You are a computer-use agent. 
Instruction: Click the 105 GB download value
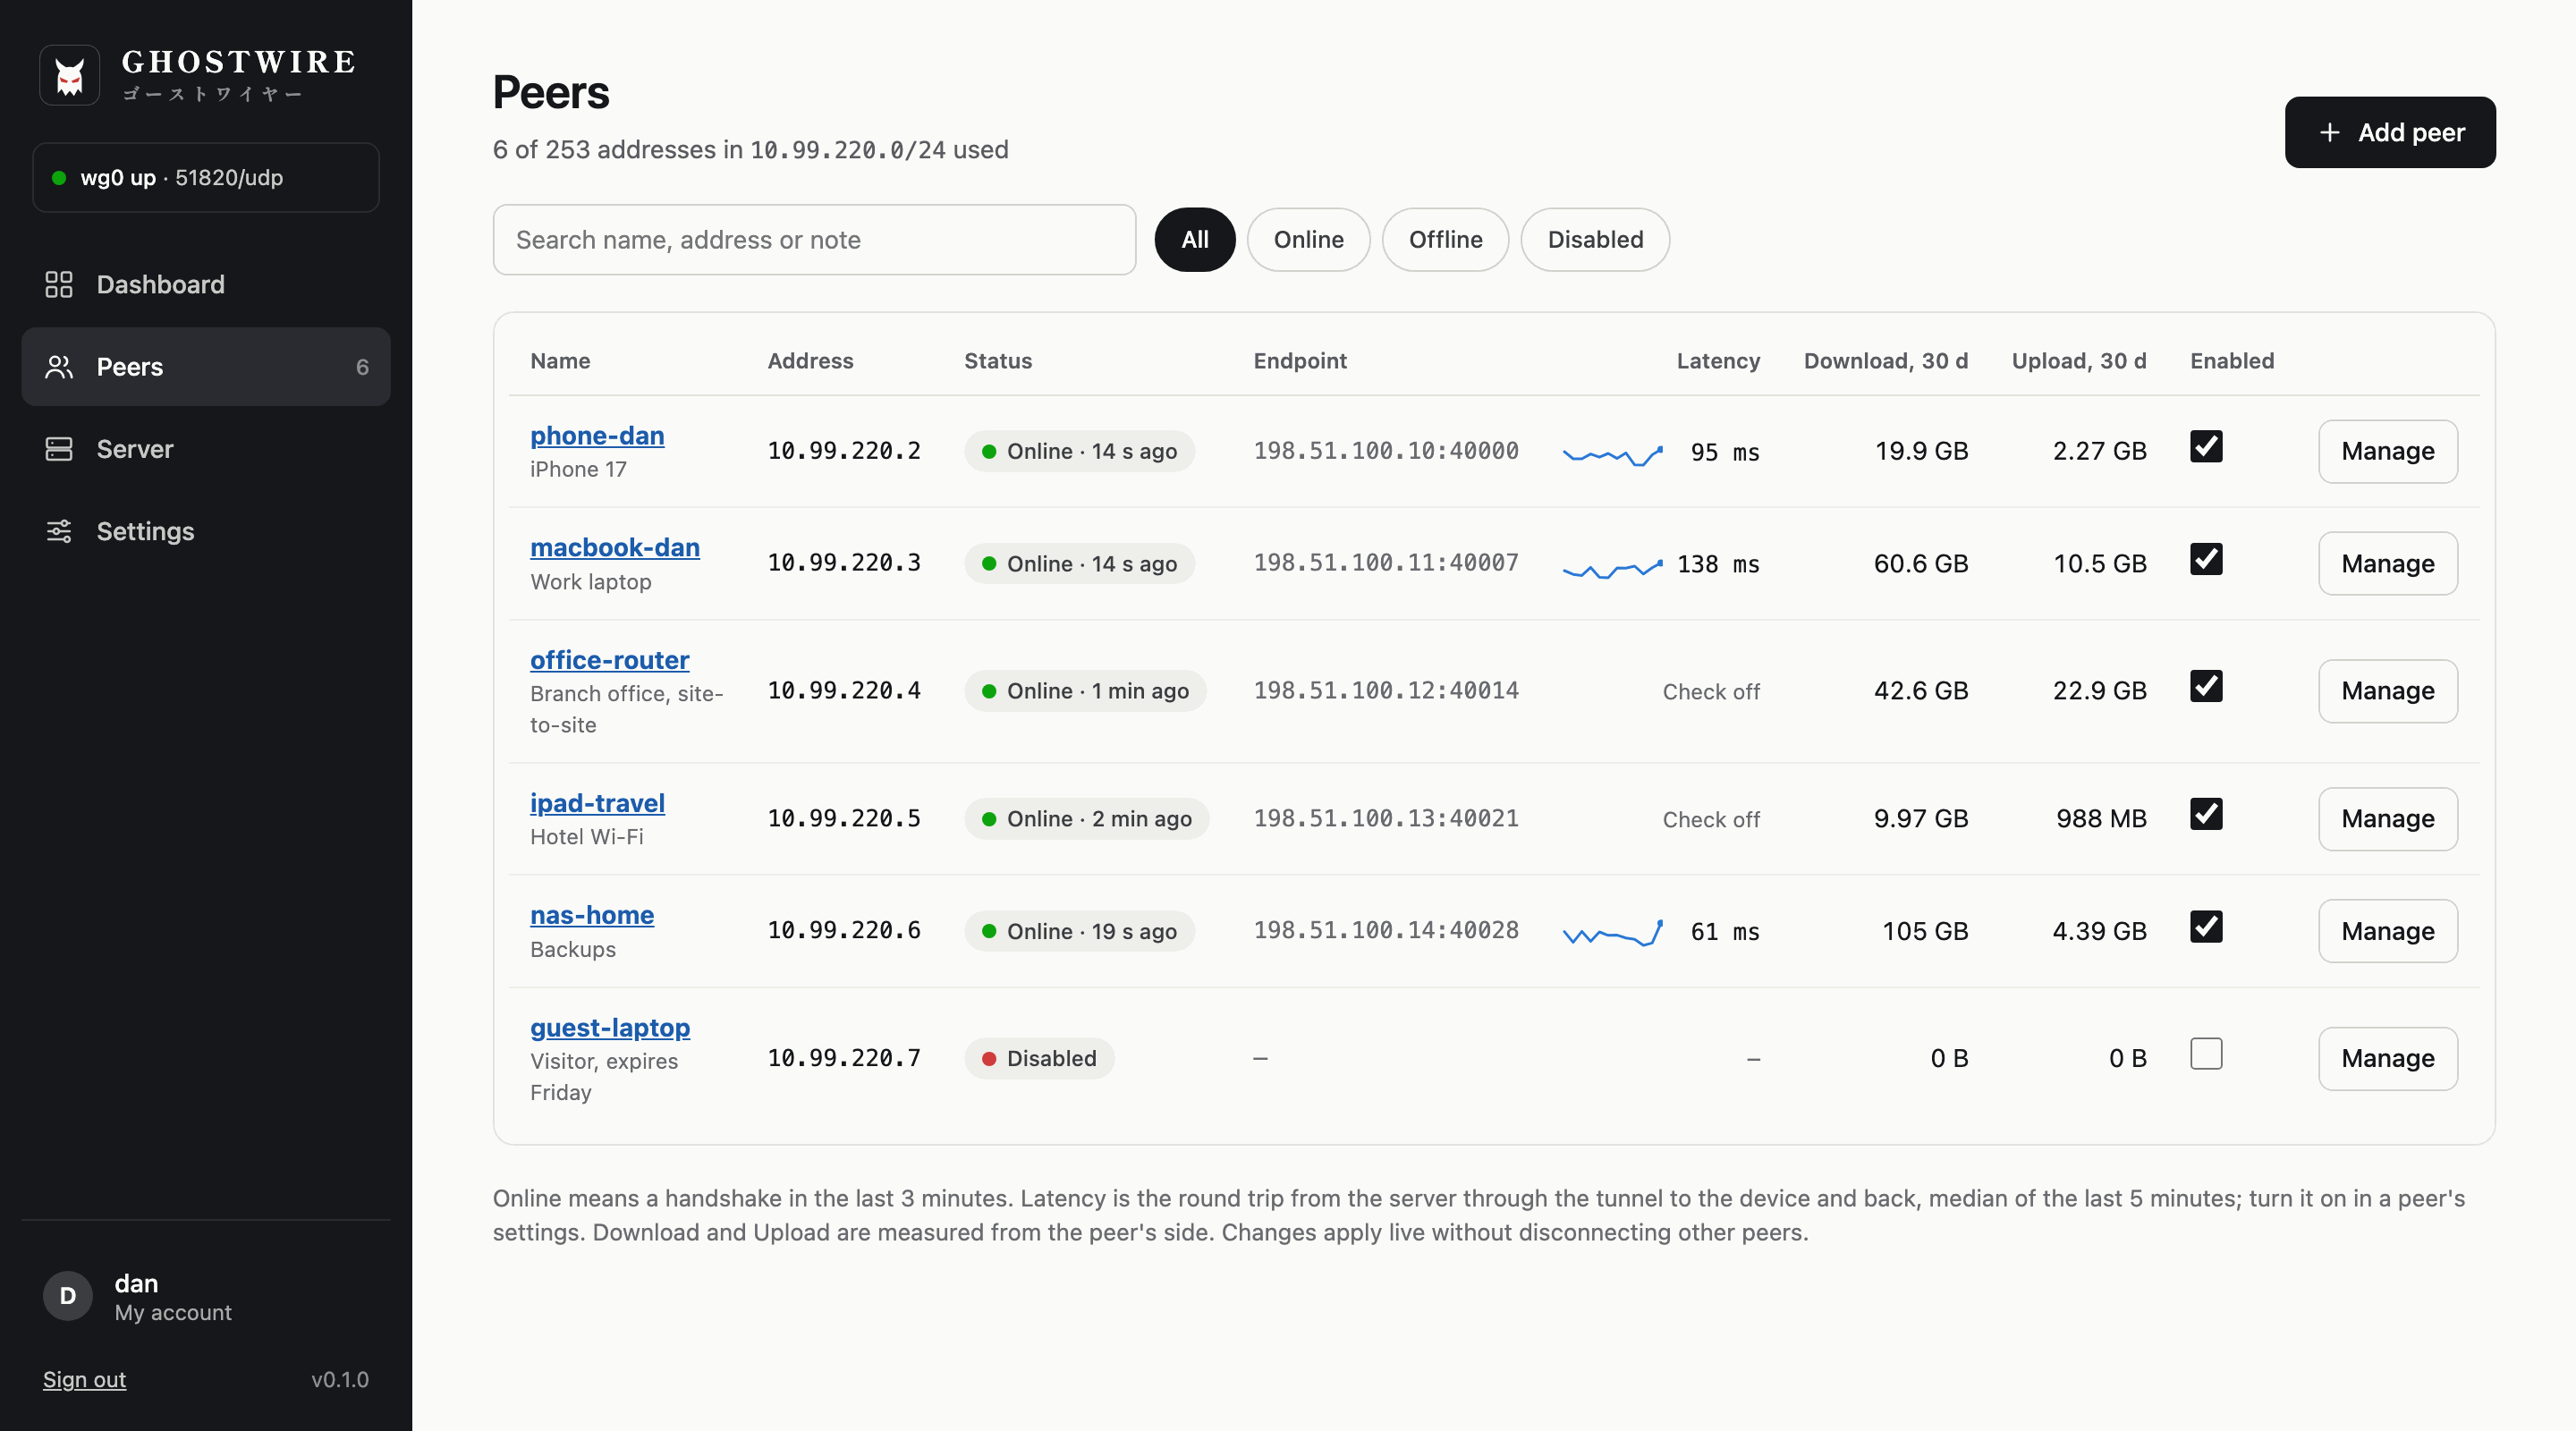pyautogui.click(x=1925, y=932)
